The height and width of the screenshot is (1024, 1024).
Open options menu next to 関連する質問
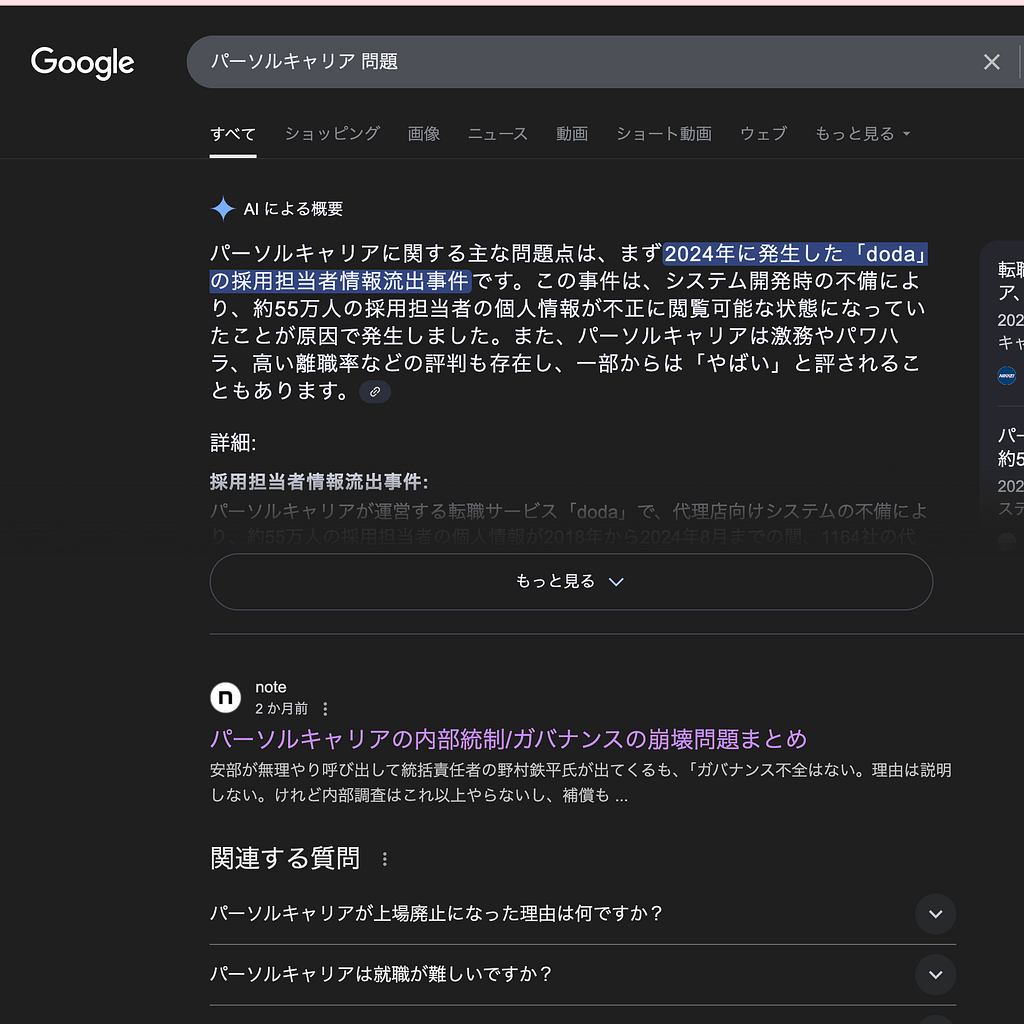coord(384,859)
